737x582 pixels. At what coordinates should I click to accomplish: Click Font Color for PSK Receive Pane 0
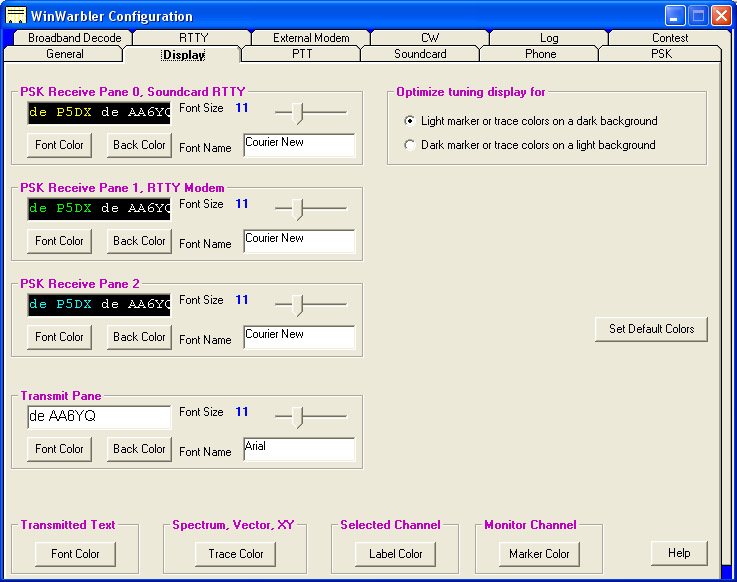59,145
